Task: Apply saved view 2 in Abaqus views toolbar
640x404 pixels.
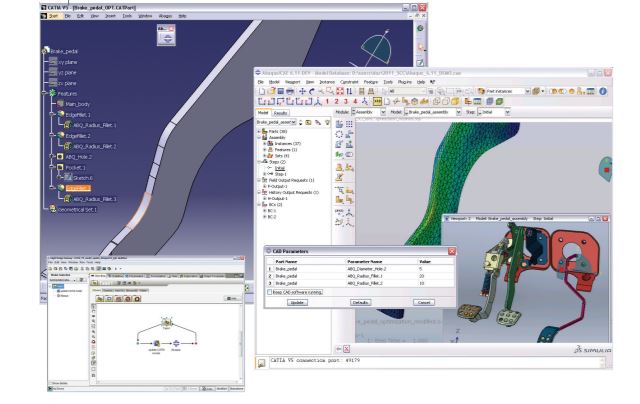Action: point(336,101)
